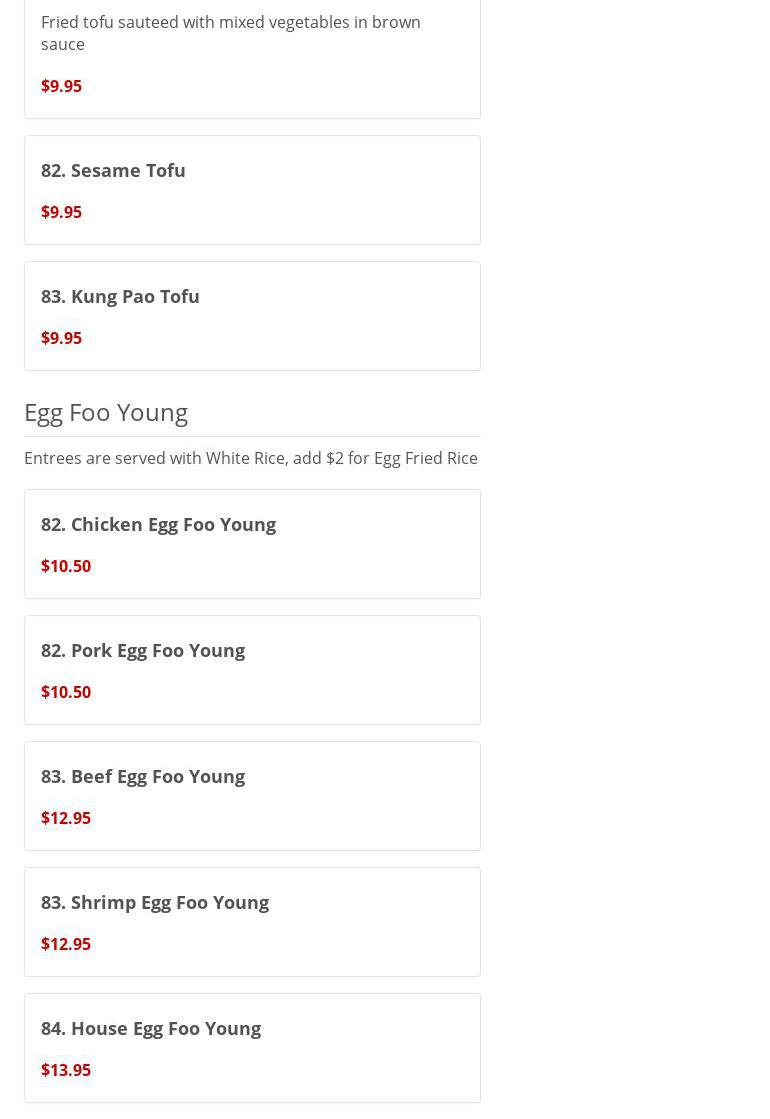Image resolution: width=770 pixels, height=1119 pixels.
Task: Select the 83. Kung Pao Tofu item
Action: click(120, 296)
